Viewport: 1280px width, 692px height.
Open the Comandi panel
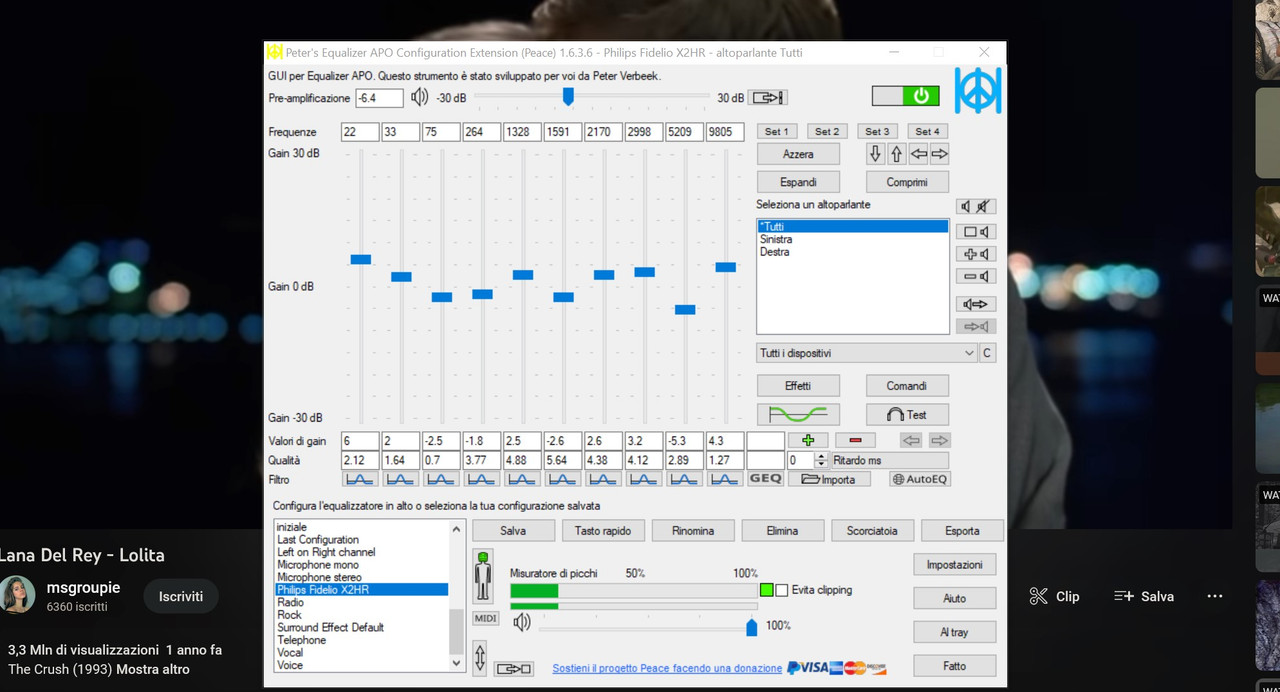907,386
